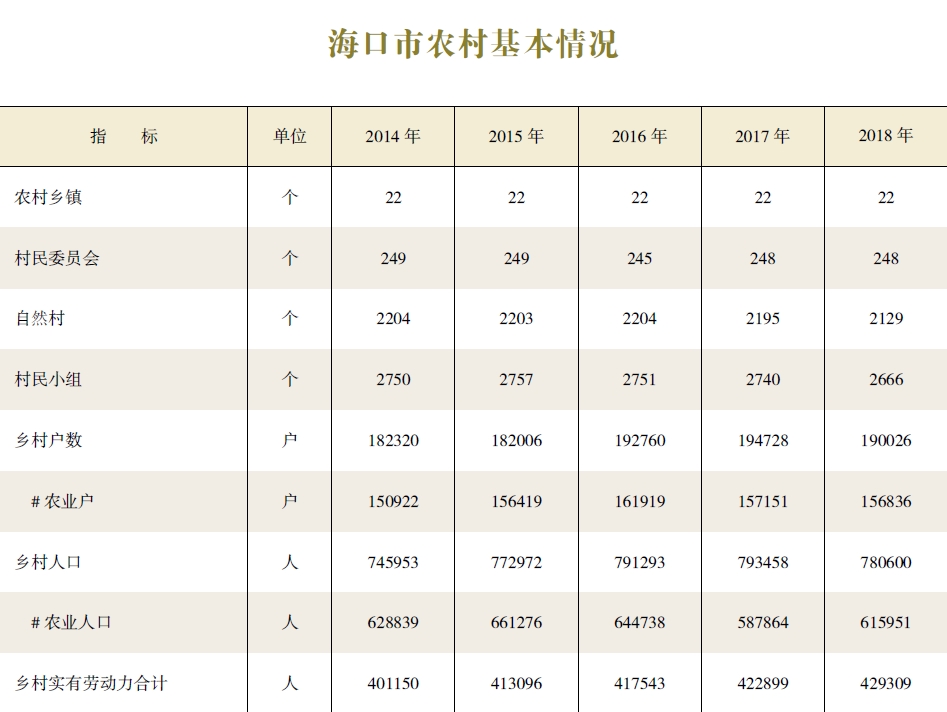Select the 2015 年 column header

516,136
